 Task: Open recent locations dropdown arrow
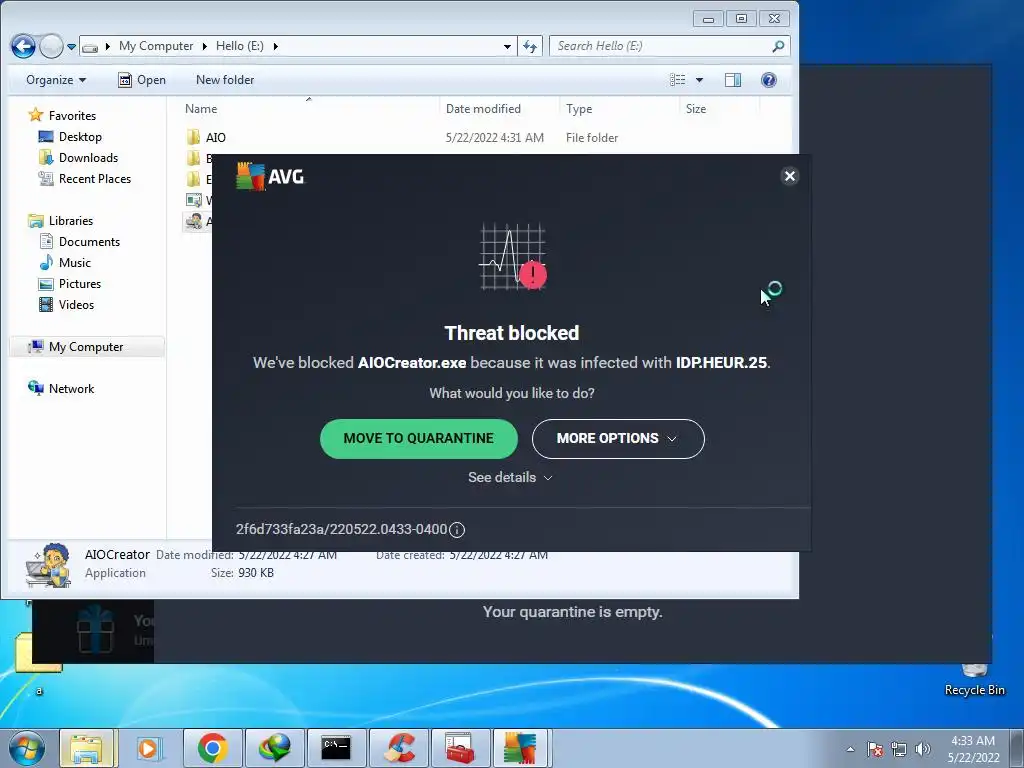72,46
